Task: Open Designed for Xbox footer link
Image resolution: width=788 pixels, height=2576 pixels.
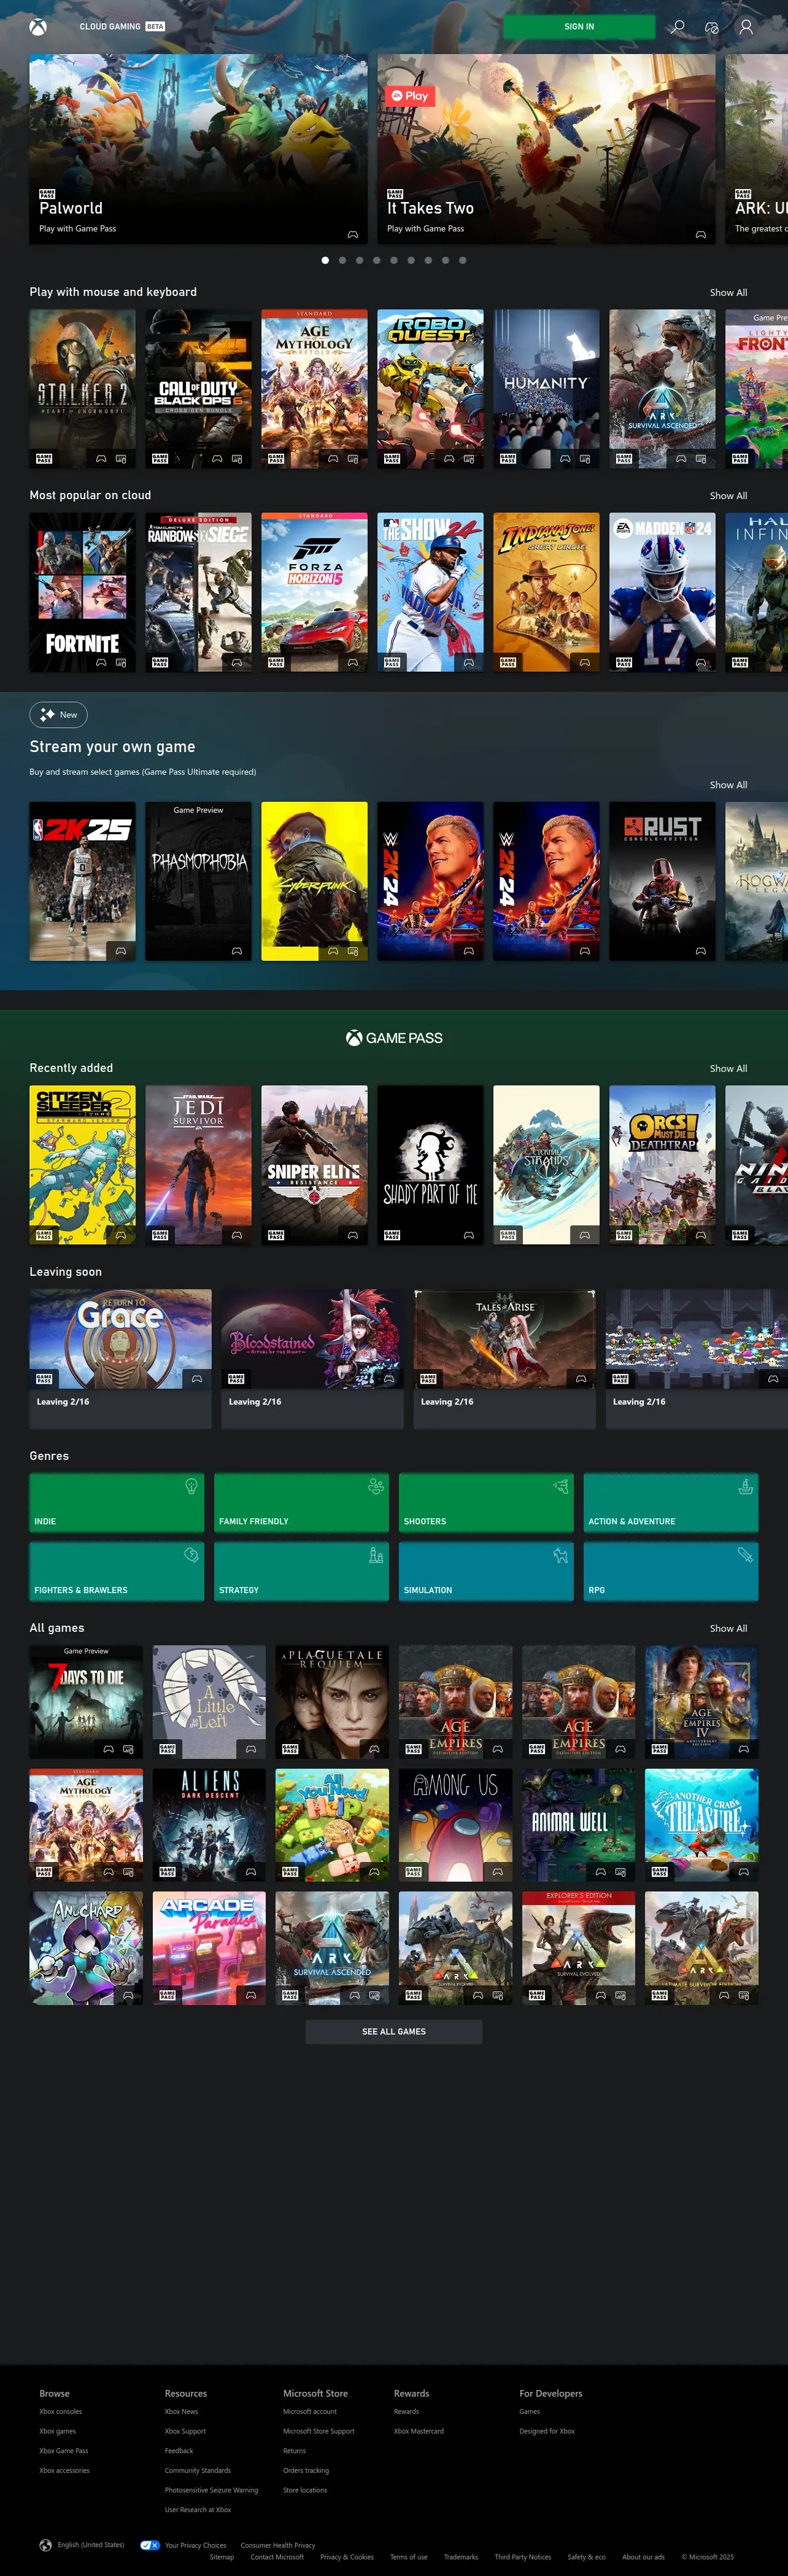Action: 547,2431
